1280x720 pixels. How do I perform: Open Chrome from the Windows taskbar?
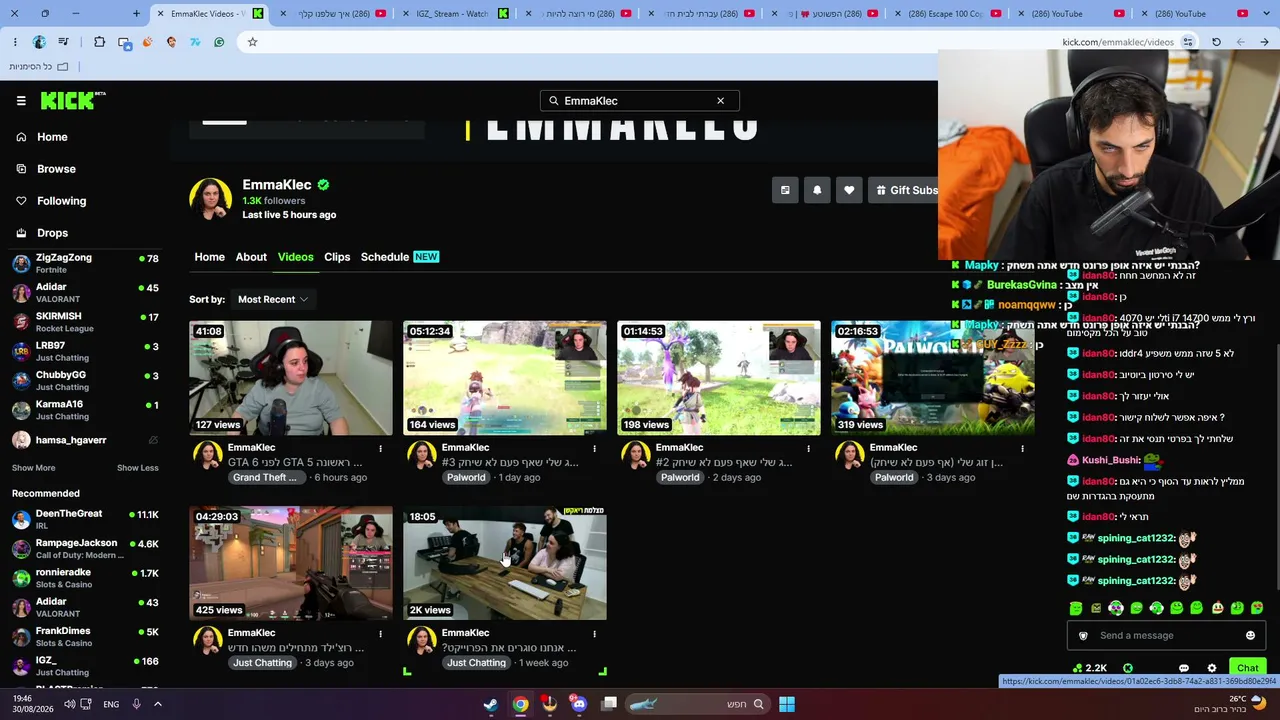point(521,704)
